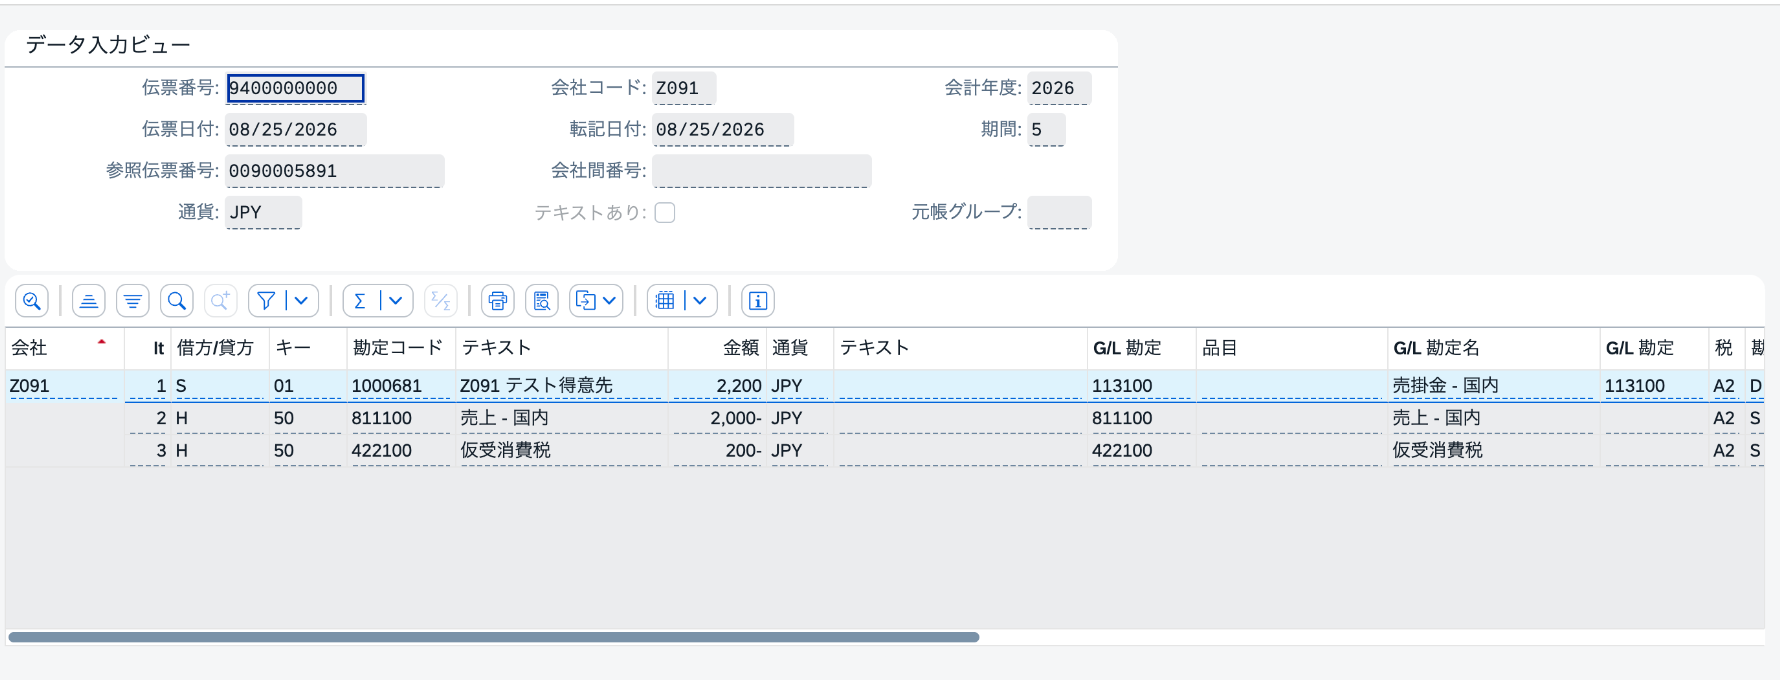Sort the table in descending order
This screenshot has width=1780, height=680.
click(x=133, y=301)
